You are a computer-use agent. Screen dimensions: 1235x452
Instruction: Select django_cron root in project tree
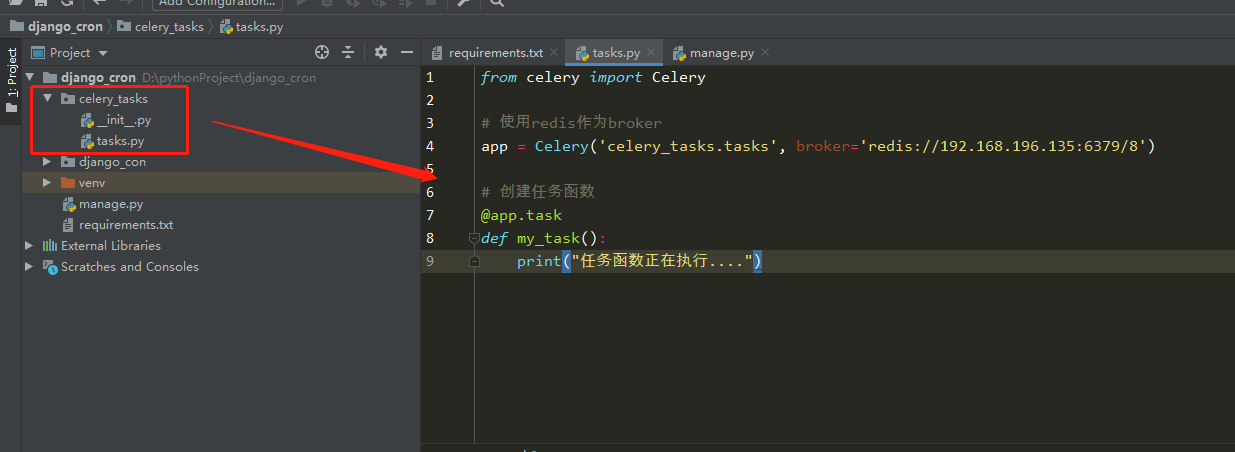pos(98,78)
